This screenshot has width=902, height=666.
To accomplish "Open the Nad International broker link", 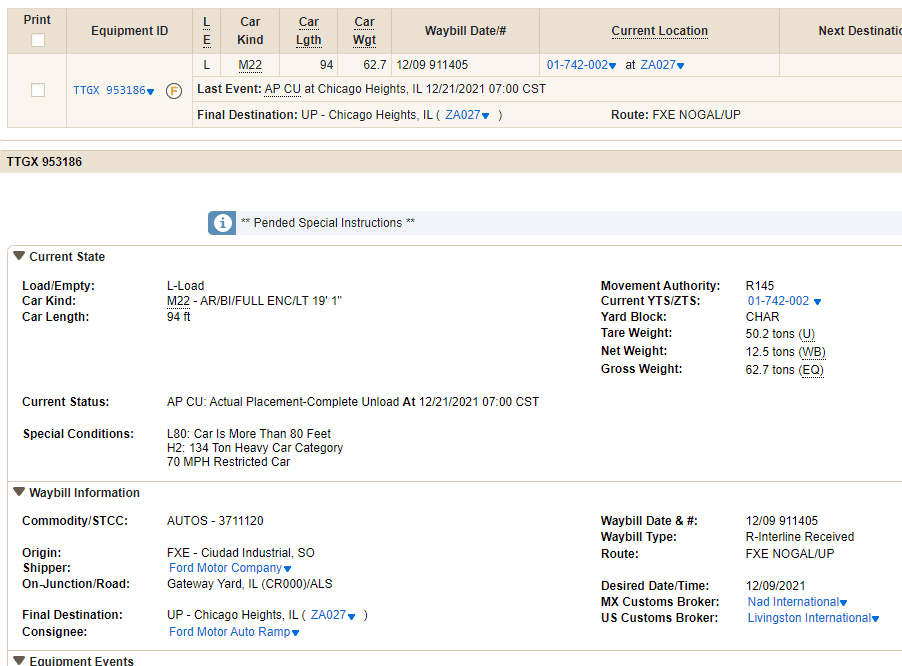I will pyautogui.click(x=797, y=602).
